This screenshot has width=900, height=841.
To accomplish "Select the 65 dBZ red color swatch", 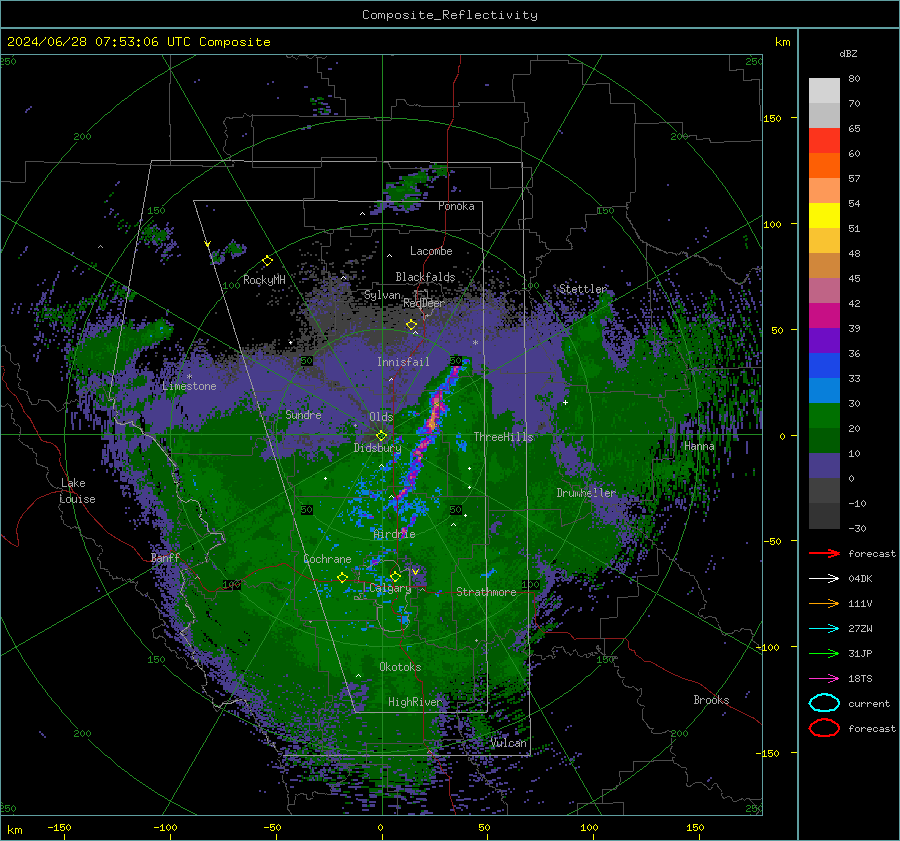I will coord(824,141).
